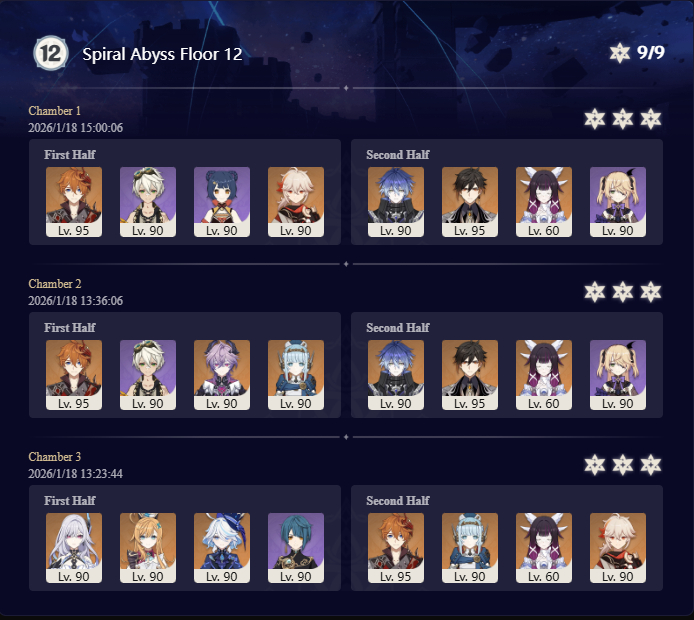The height and width of the screenshot is (620, 694).
Task: Click the middle star of Chamber 3
Action: pos(622,465)
